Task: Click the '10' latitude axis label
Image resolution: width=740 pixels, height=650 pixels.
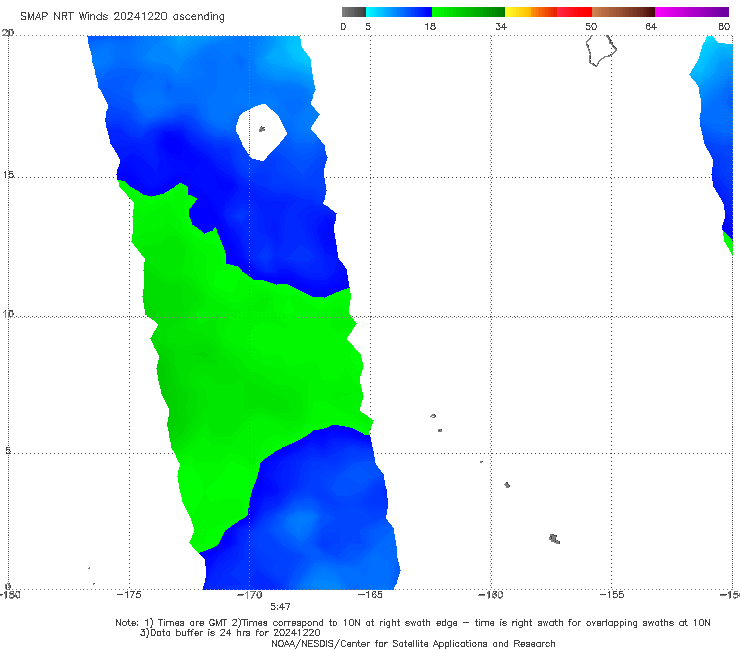Action: (x=8, y=314)
